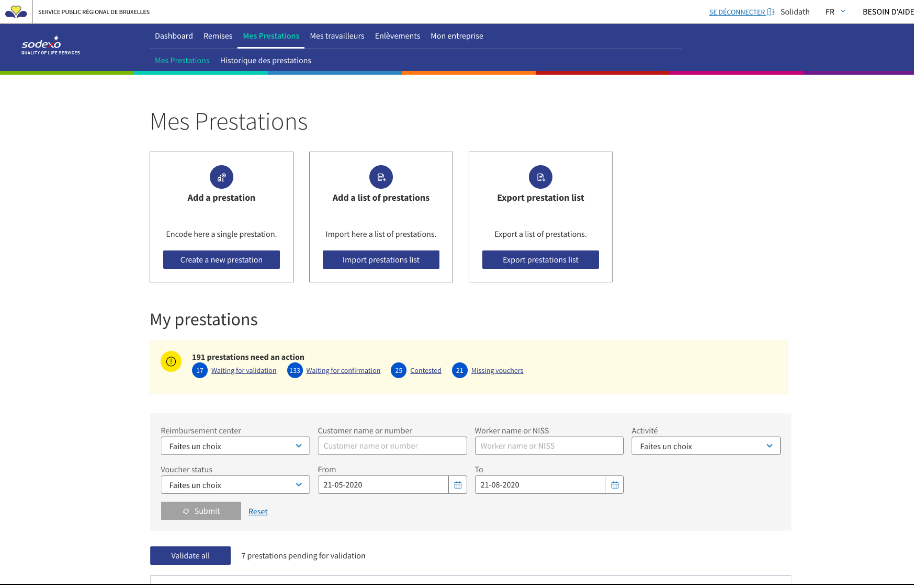914x585 pixels.
Task: Click the 25 contested badge
Action: click(399, 371)
